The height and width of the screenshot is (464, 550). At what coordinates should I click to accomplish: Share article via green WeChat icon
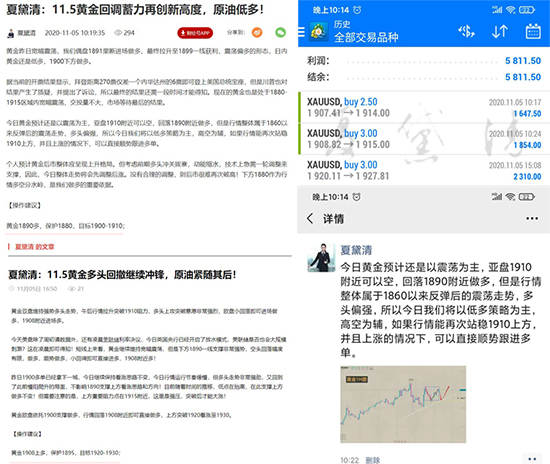[x=281, y=33]
